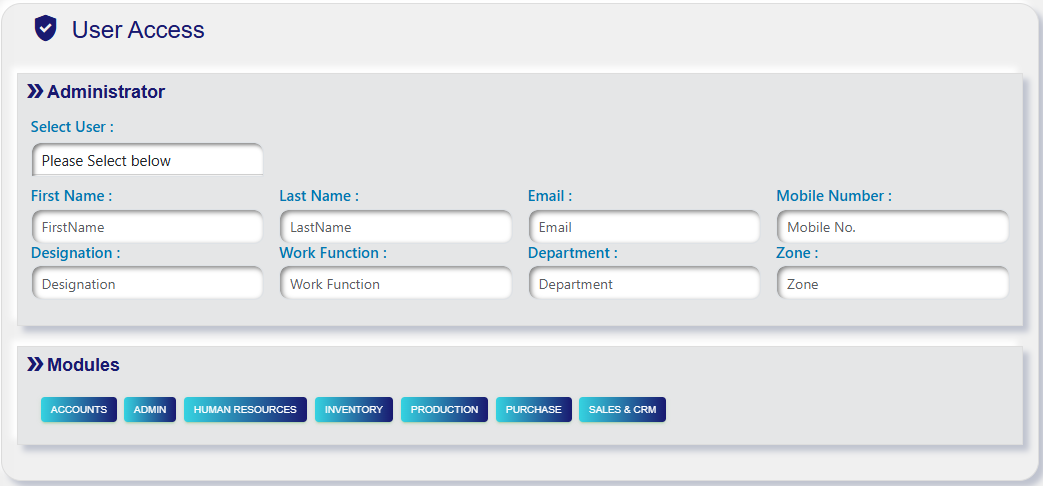
Task: Open the Human Resources module
Action: pyautogui.click(x=245, y=410)
